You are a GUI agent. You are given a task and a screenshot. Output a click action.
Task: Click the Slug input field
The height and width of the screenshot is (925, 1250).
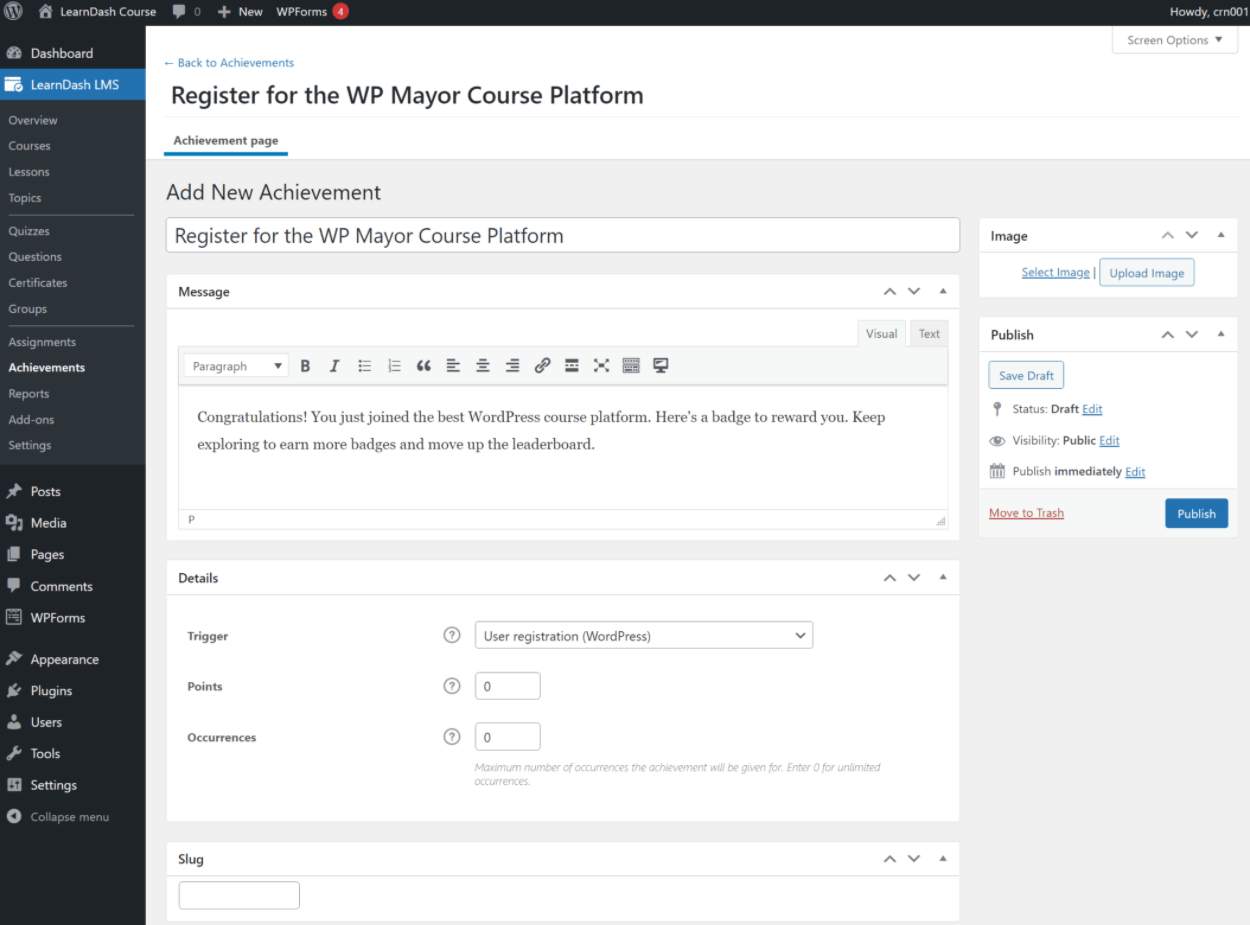pyautogui.click(x=239, y=895)
